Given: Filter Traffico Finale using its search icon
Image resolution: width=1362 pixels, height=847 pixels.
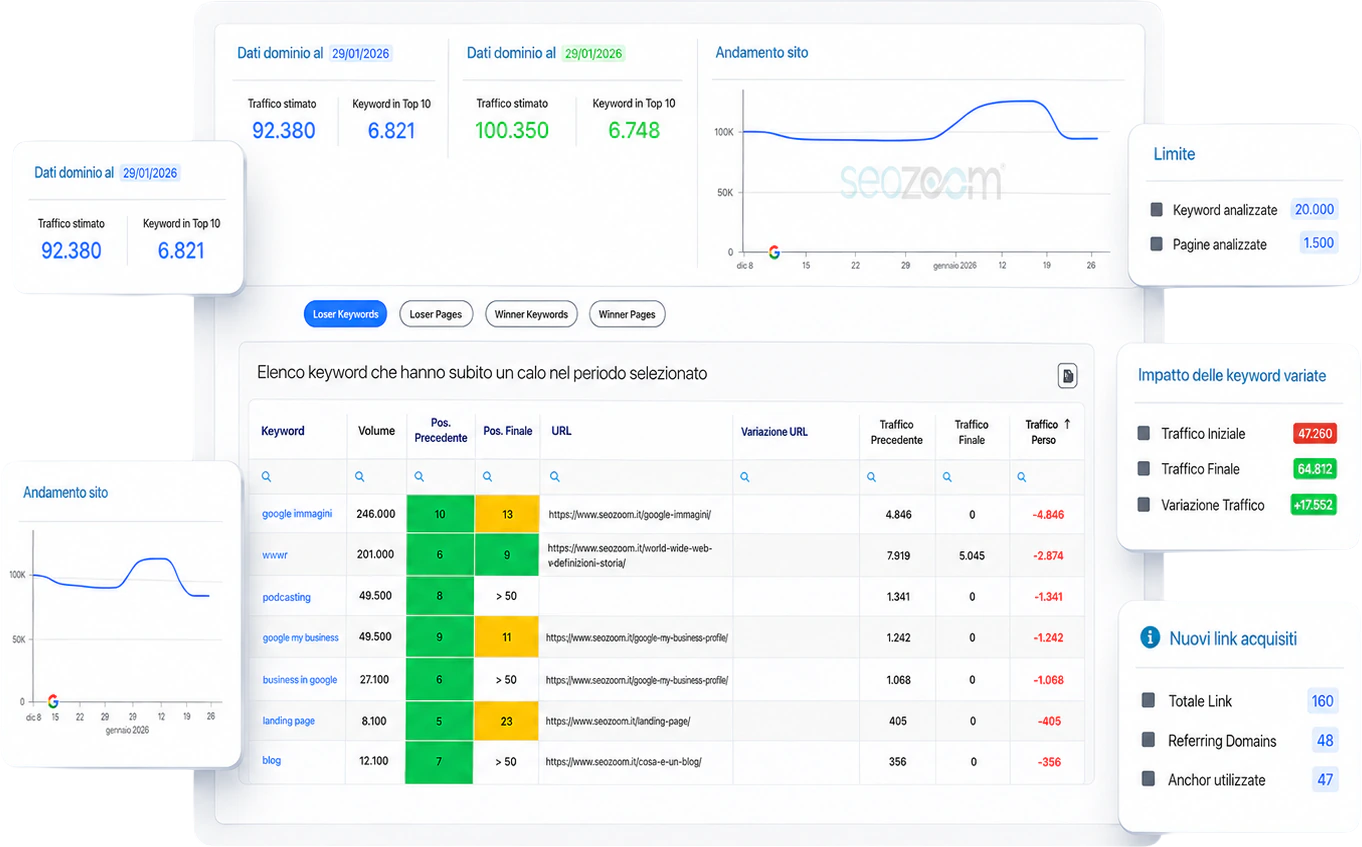Looking at the screenshot, I should tap(948, 477).
